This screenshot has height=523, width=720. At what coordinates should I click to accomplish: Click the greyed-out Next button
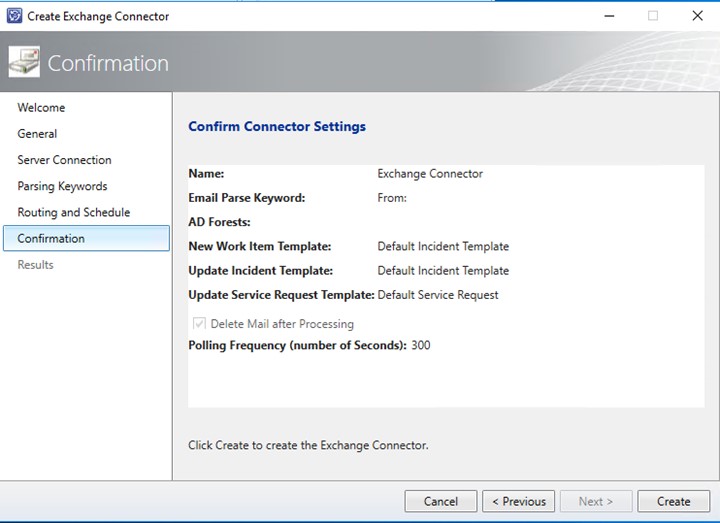[596, 501]
